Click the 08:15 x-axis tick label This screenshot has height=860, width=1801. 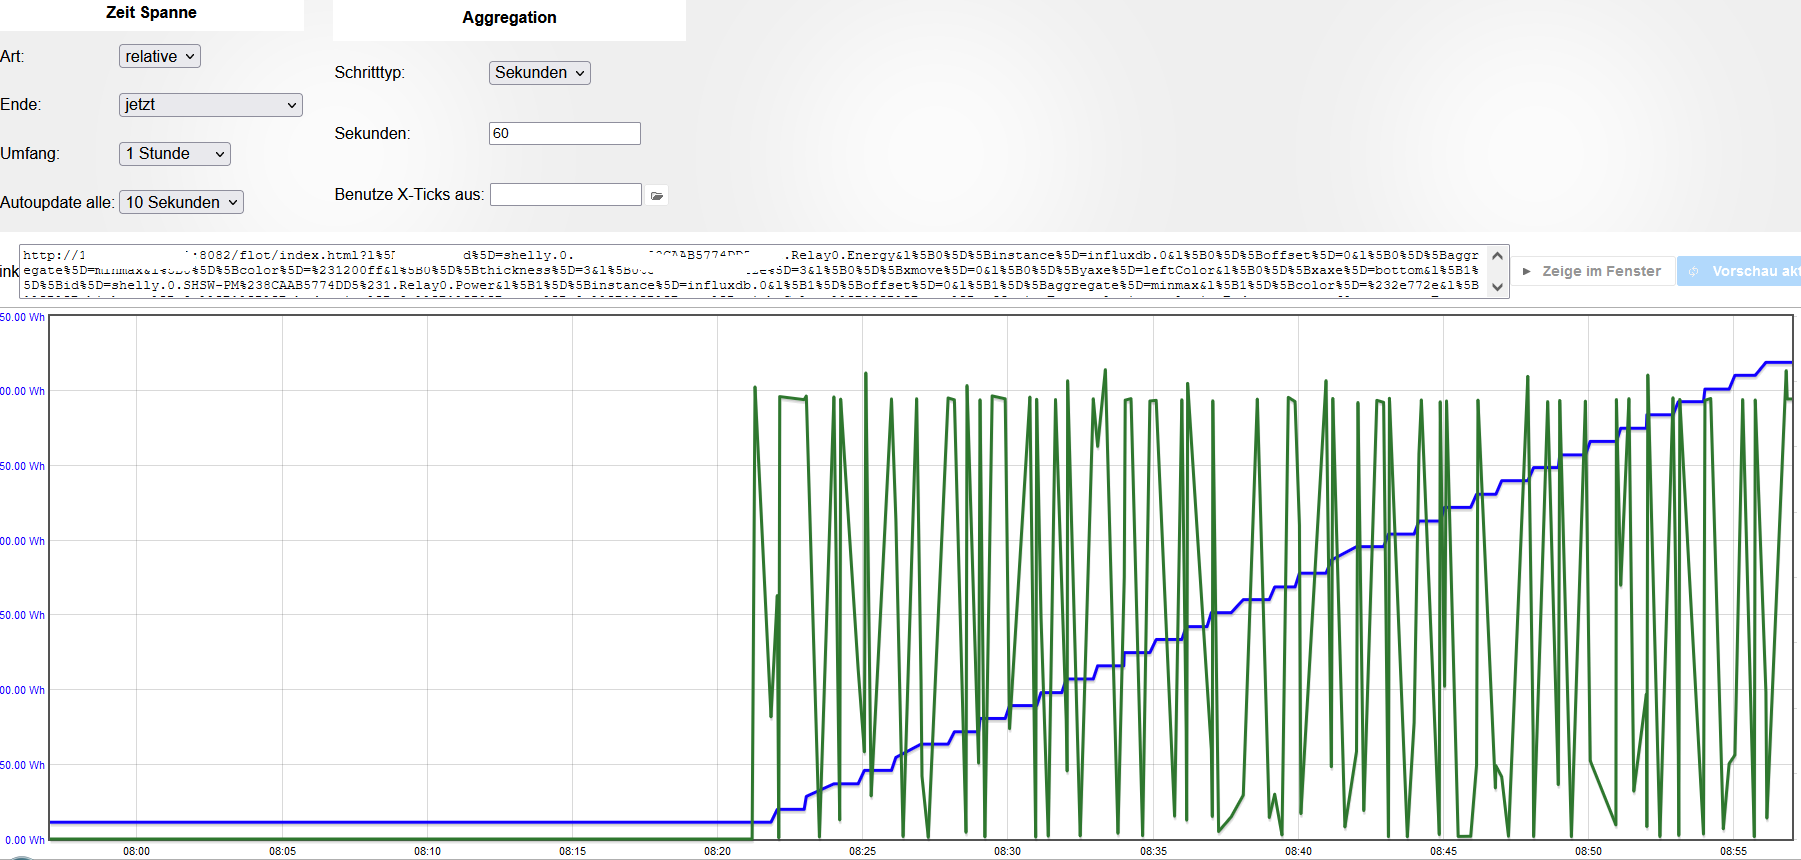[573, 852]
